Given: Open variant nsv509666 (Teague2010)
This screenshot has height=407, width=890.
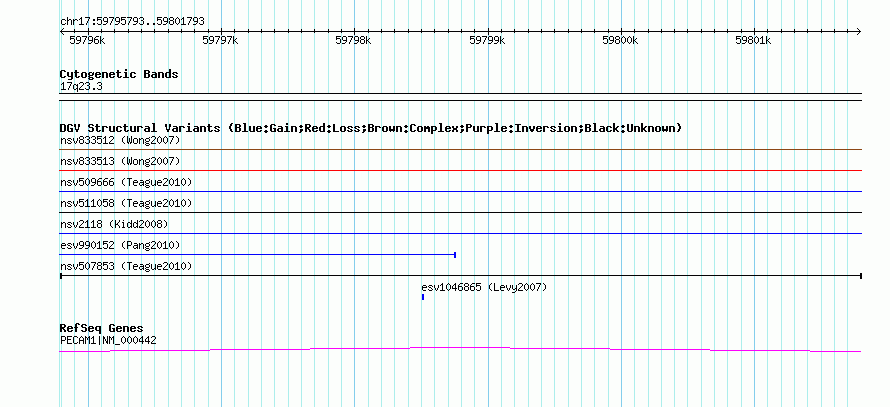Looking at the screenshot, I should click(x=126, y=182).
